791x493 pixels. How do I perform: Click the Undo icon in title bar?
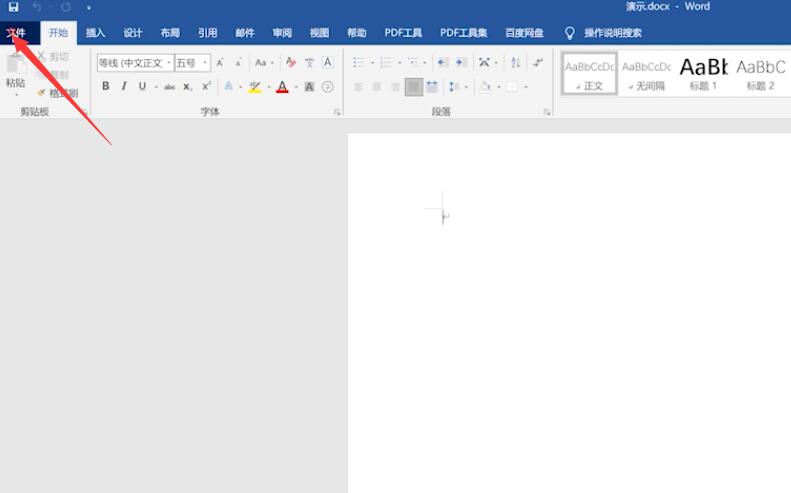point(37,7)
